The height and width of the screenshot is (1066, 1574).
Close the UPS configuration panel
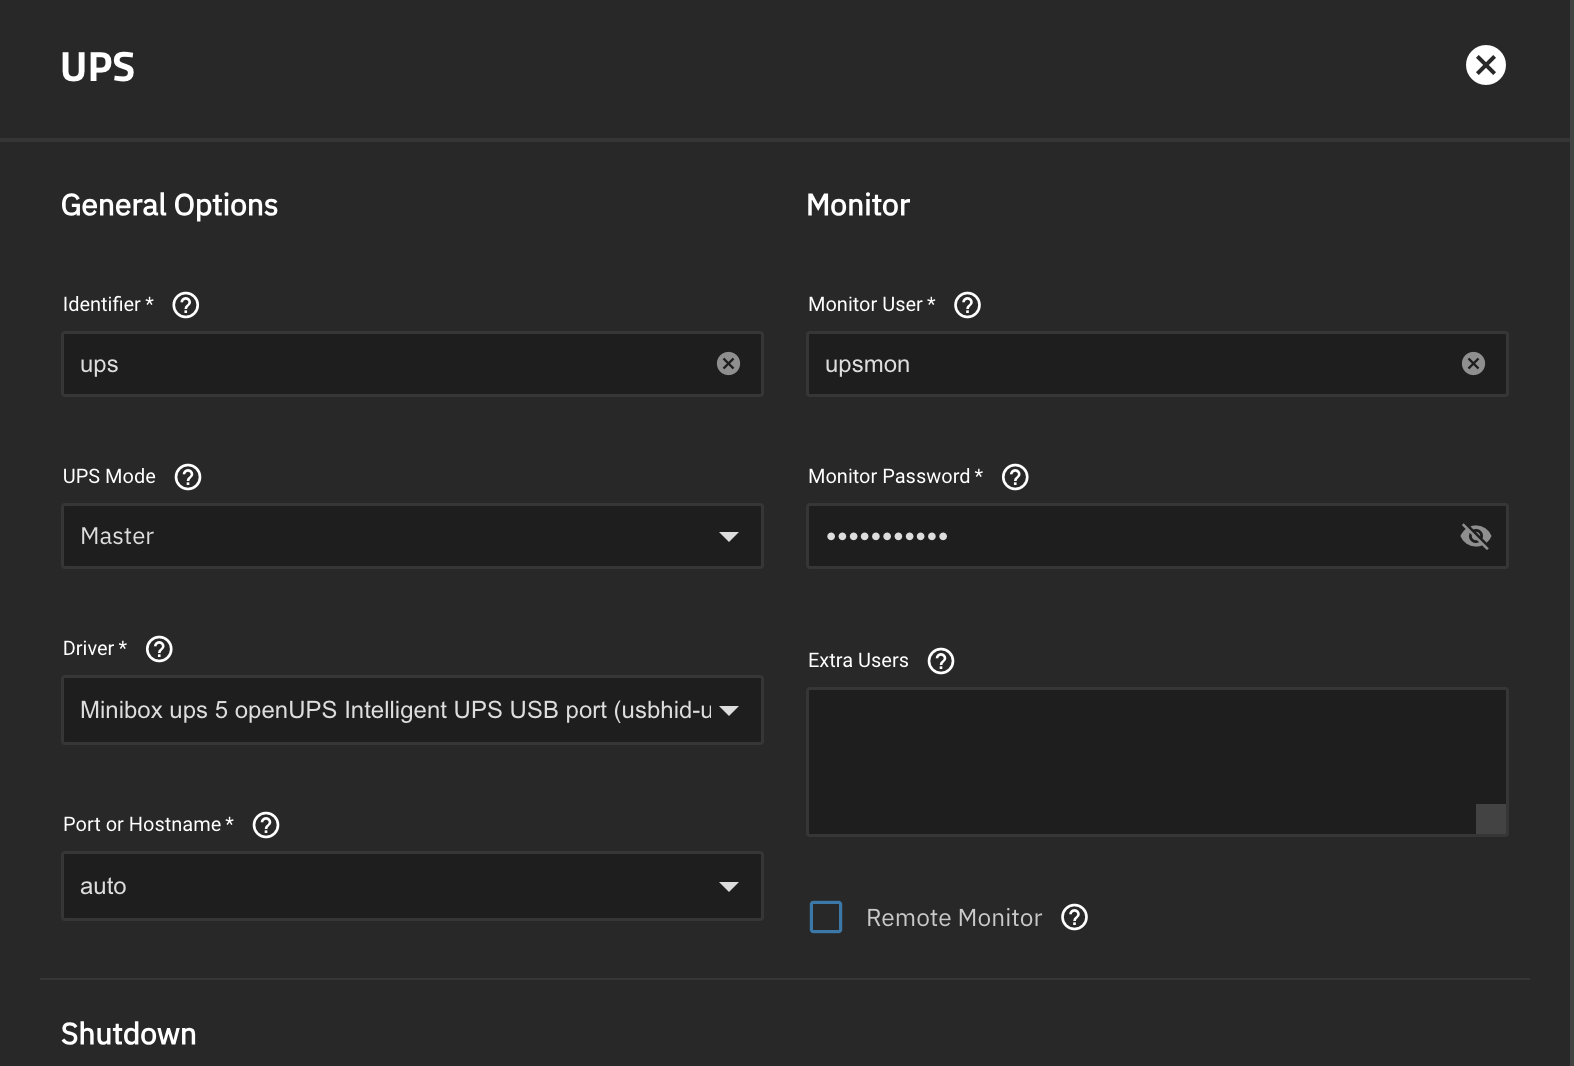pyautogui.click(x=1485, y=65)
